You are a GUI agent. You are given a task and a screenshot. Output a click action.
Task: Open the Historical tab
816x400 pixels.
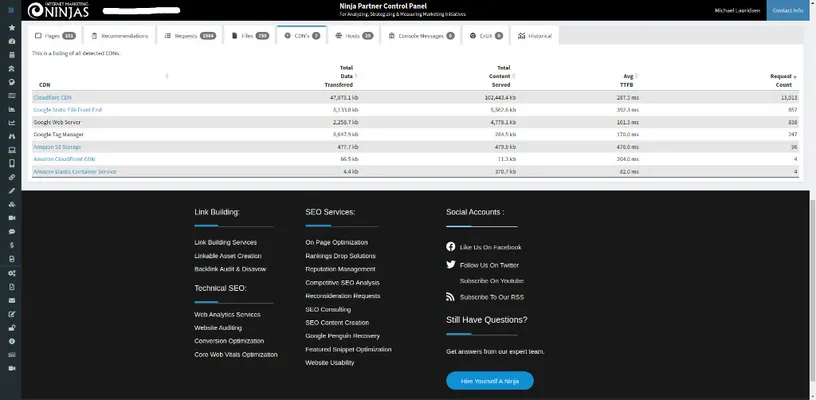pos(535,35)
